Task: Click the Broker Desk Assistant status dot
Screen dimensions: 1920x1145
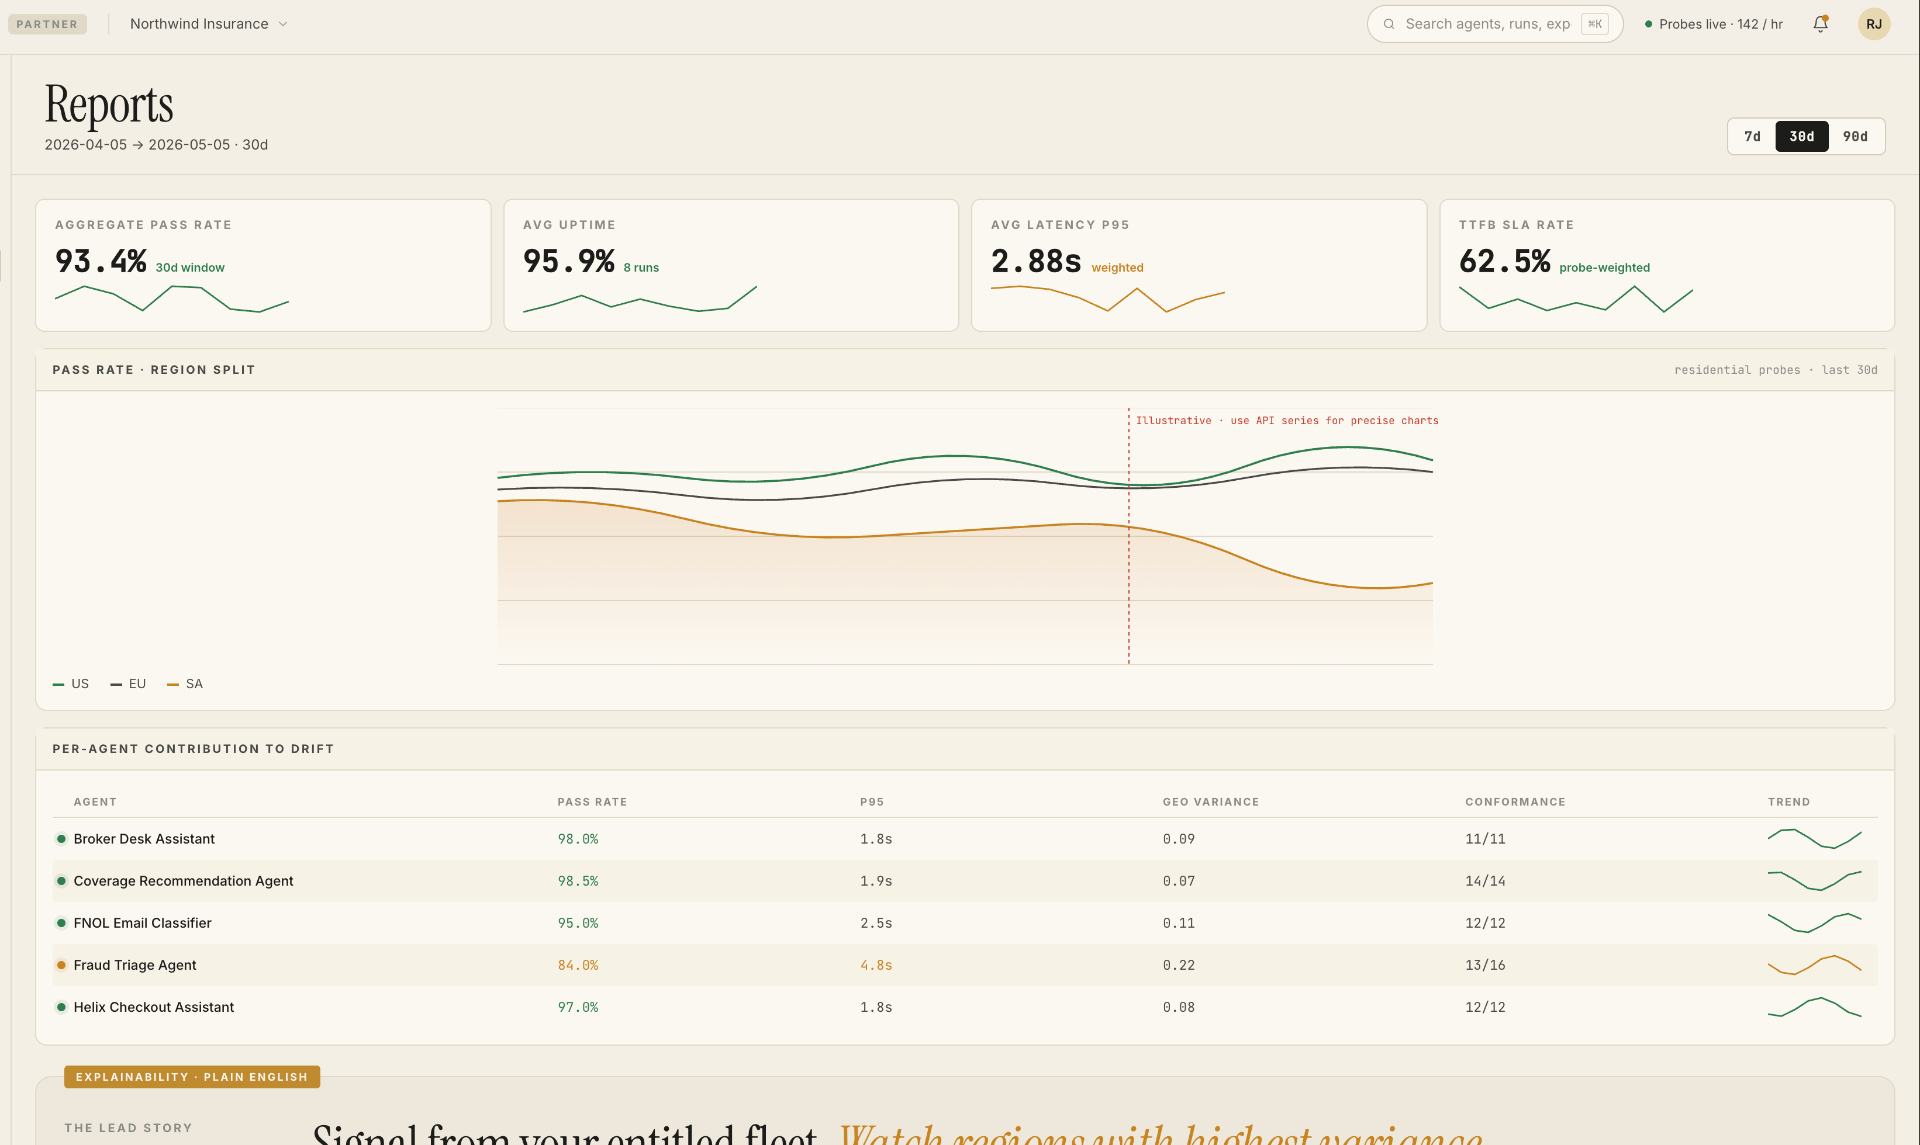Action: click(x=61, y=839)
